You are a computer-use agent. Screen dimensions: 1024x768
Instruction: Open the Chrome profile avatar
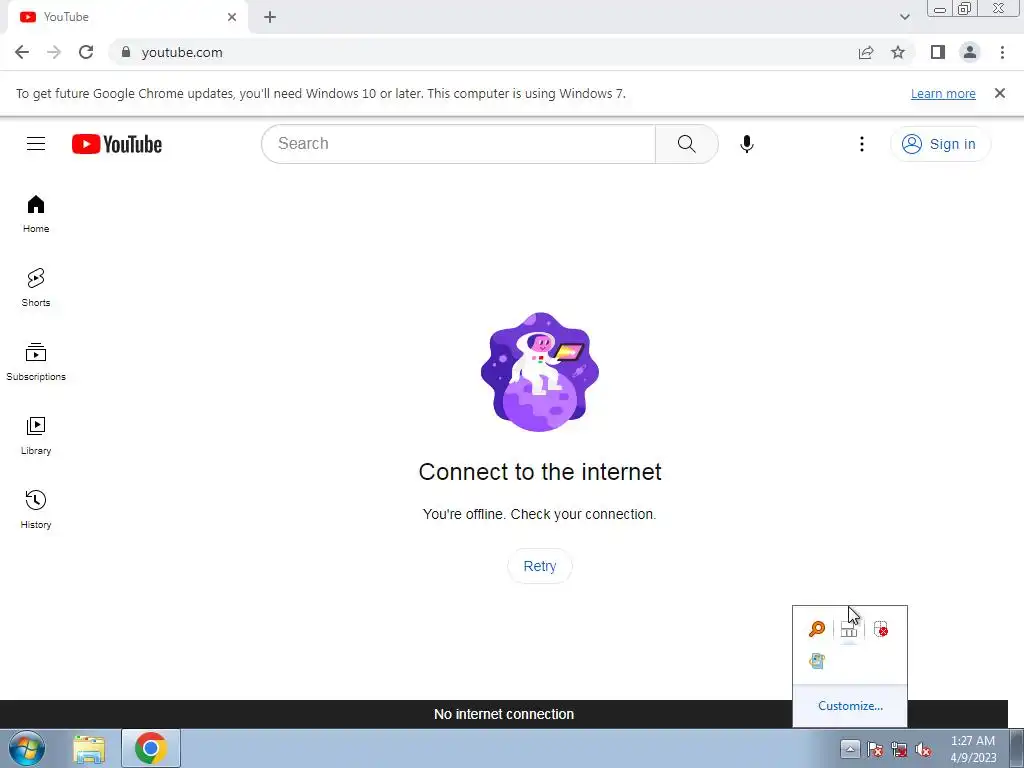pos(970,52)
